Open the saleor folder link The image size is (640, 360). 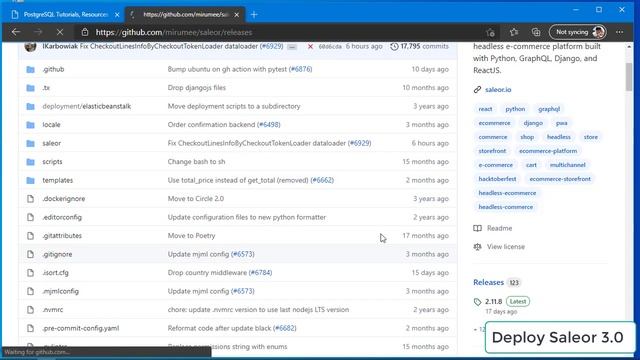click(51, 143)
